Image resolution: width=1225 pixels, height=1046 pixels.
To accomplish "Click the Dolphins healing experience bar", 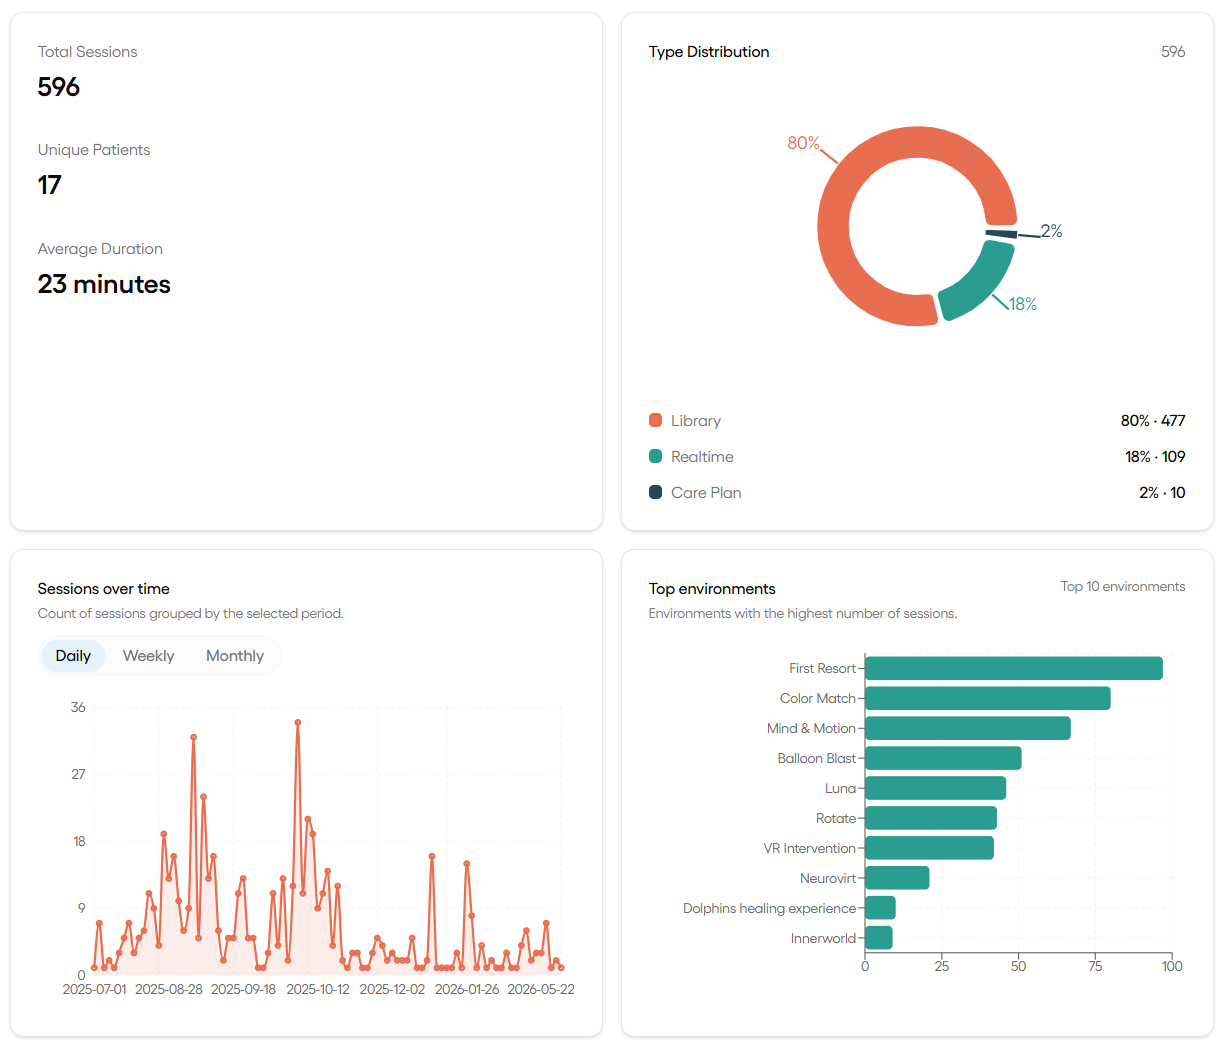I will 880,908.
